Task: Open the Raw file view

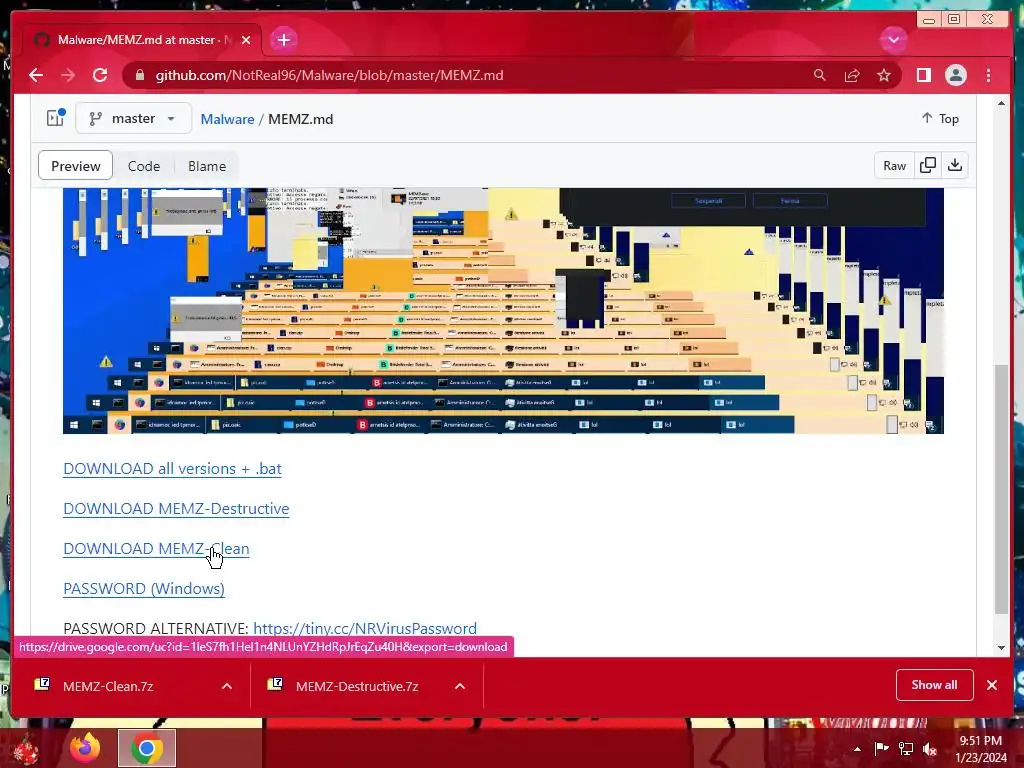Action: click(894, 166)
